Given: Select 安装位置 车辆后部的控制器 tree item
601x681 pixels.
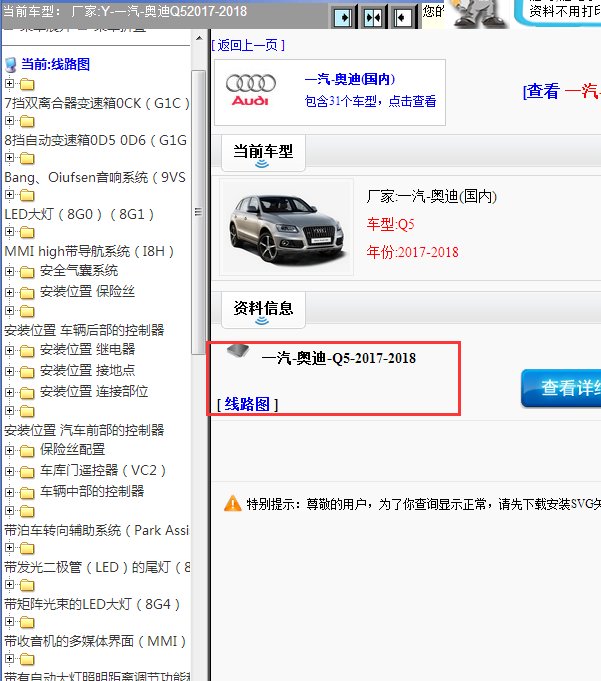Looking at the screenshot, I should [x=84, y=330].
